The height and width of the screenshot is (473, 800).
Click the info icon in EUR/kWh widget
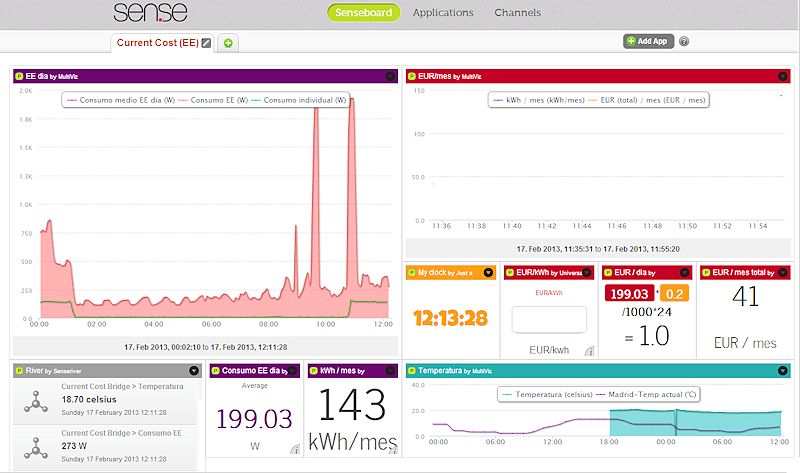(589, 351)
